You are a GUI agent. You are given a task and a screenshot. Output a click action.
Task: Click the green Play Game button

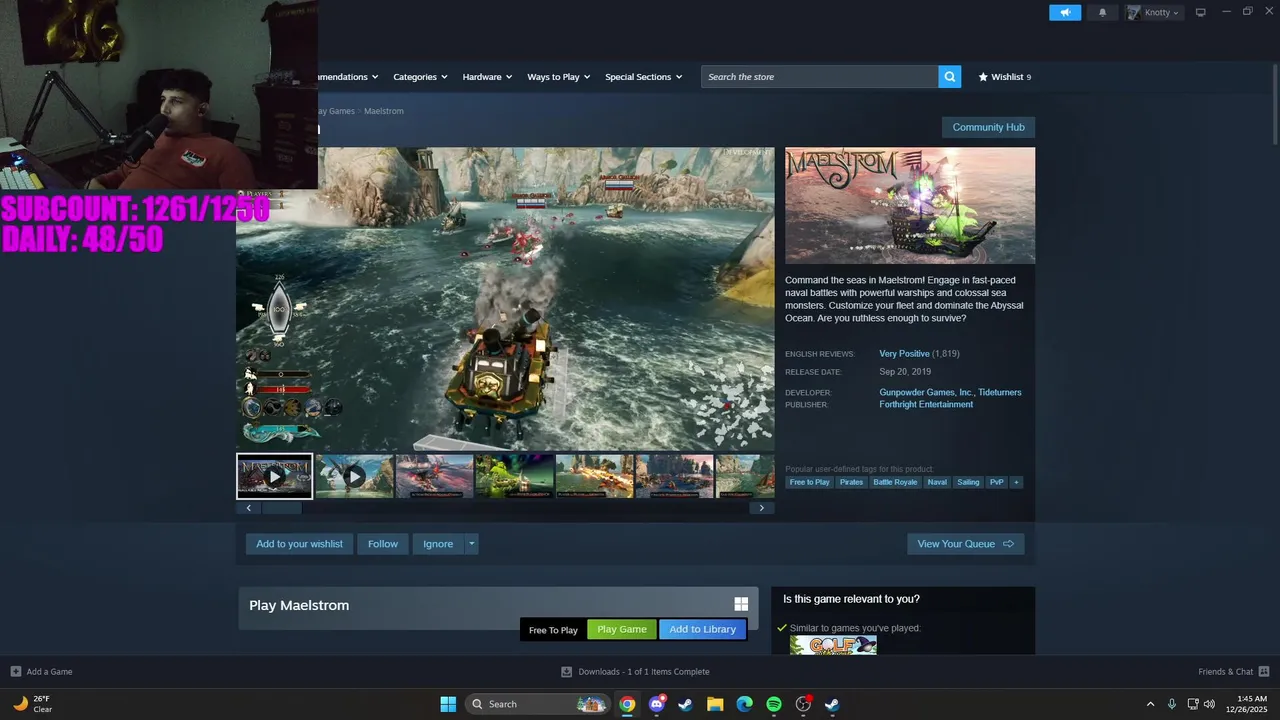tap(622, 629)
